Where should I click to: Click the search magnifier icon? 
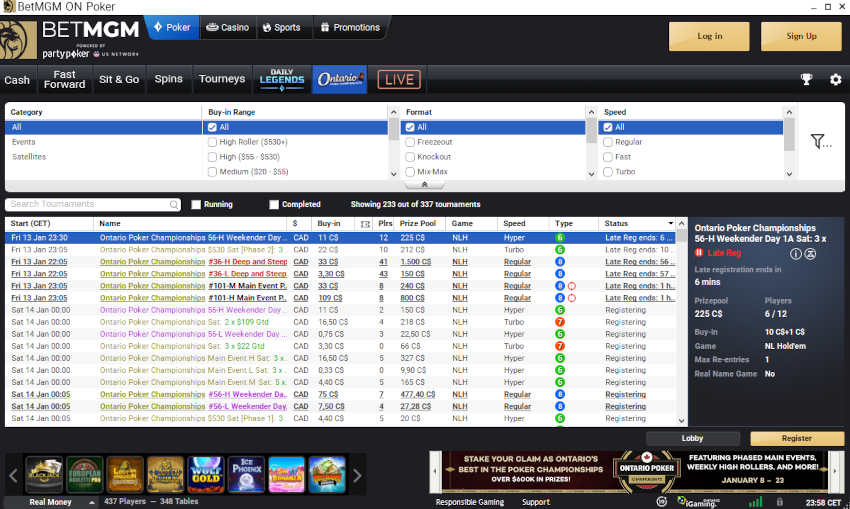(x=173, y=204)
